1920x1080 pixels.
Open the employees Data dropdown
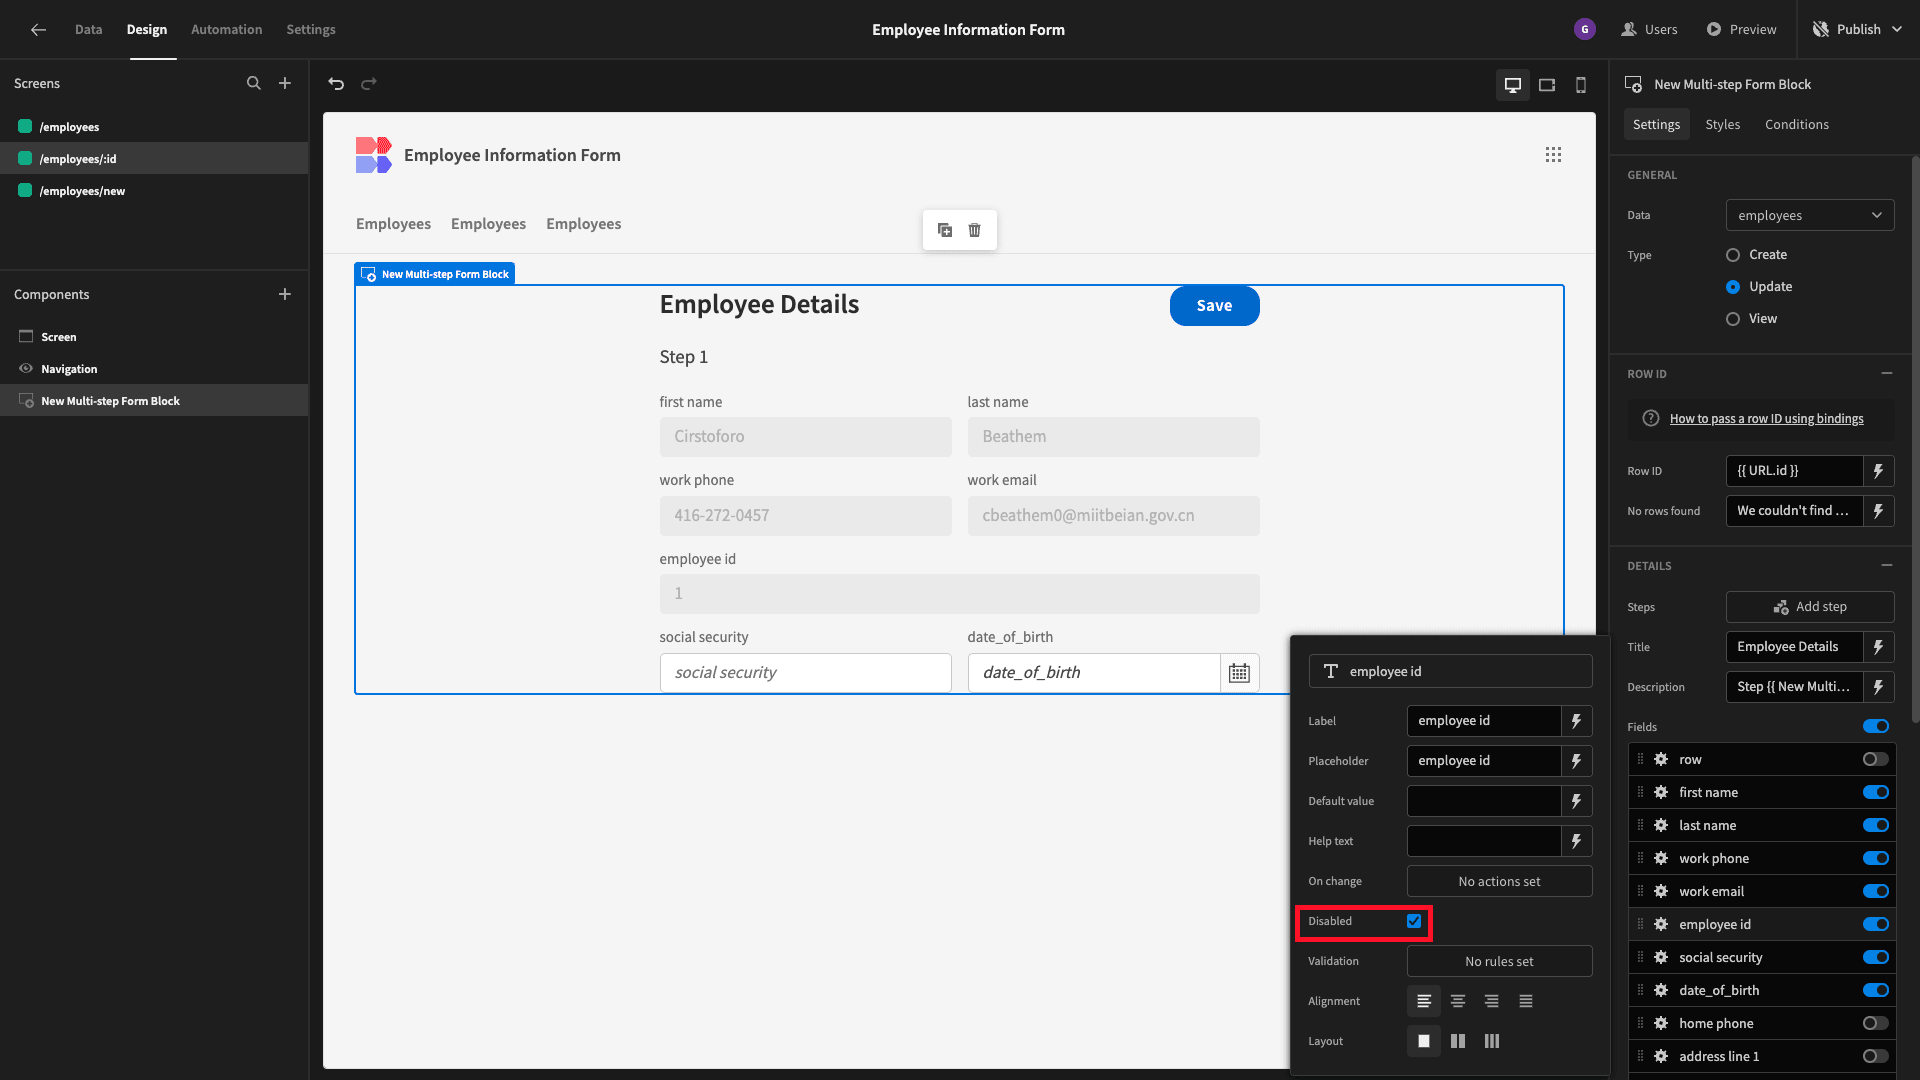pos(1810,216)
